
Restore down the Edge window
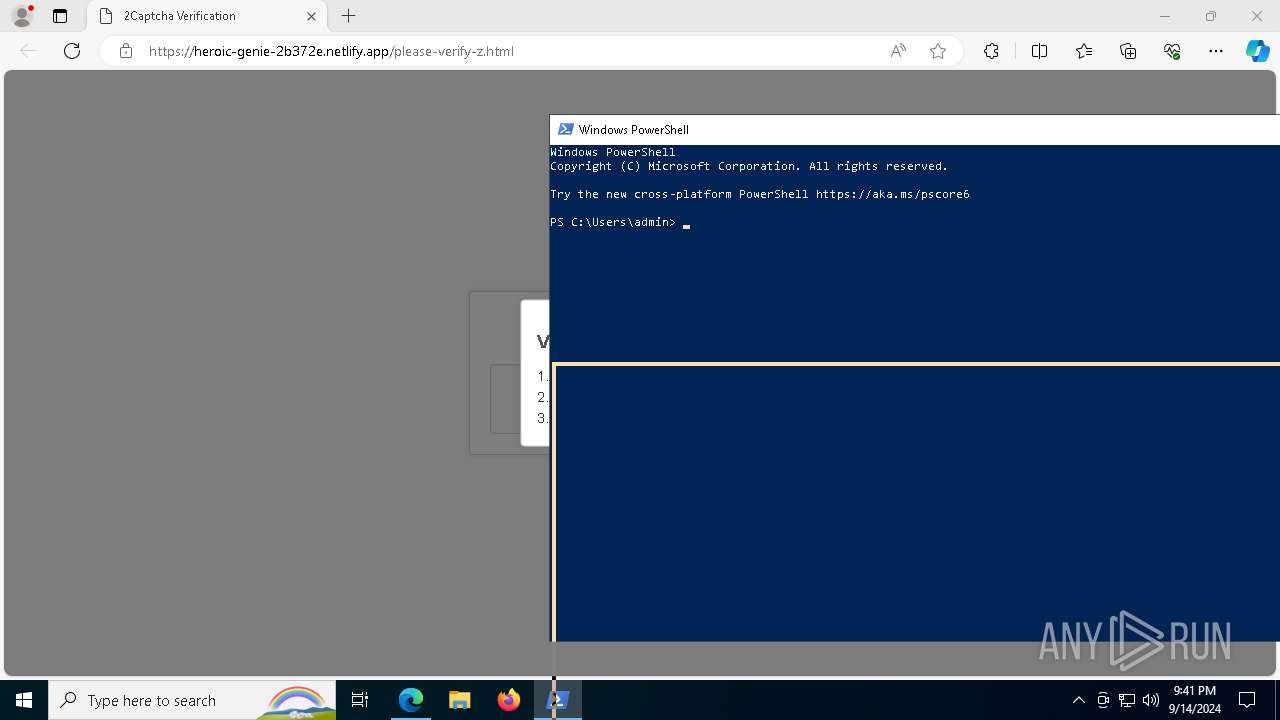(x=1211, y=16)
